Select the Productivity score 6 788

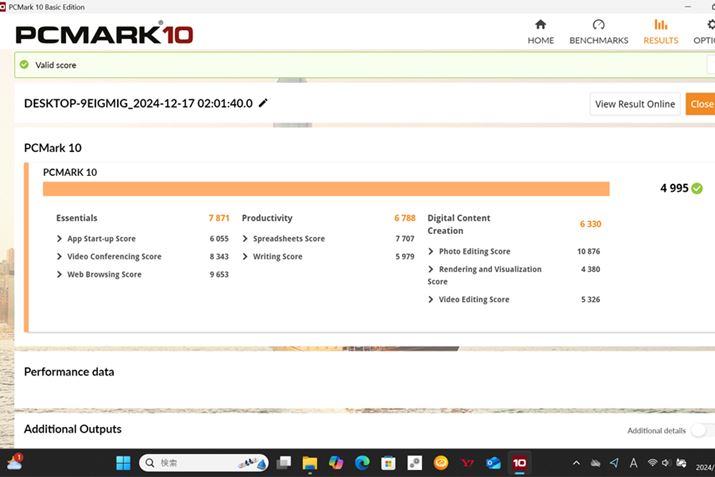click(x=405, y=218)
